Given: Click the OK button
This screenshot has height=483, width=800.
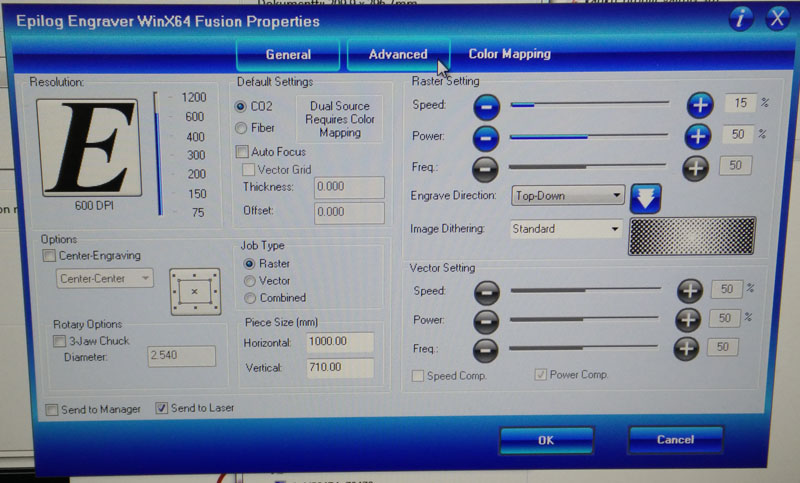Looking at the screenshot, I should pos(546,440).
